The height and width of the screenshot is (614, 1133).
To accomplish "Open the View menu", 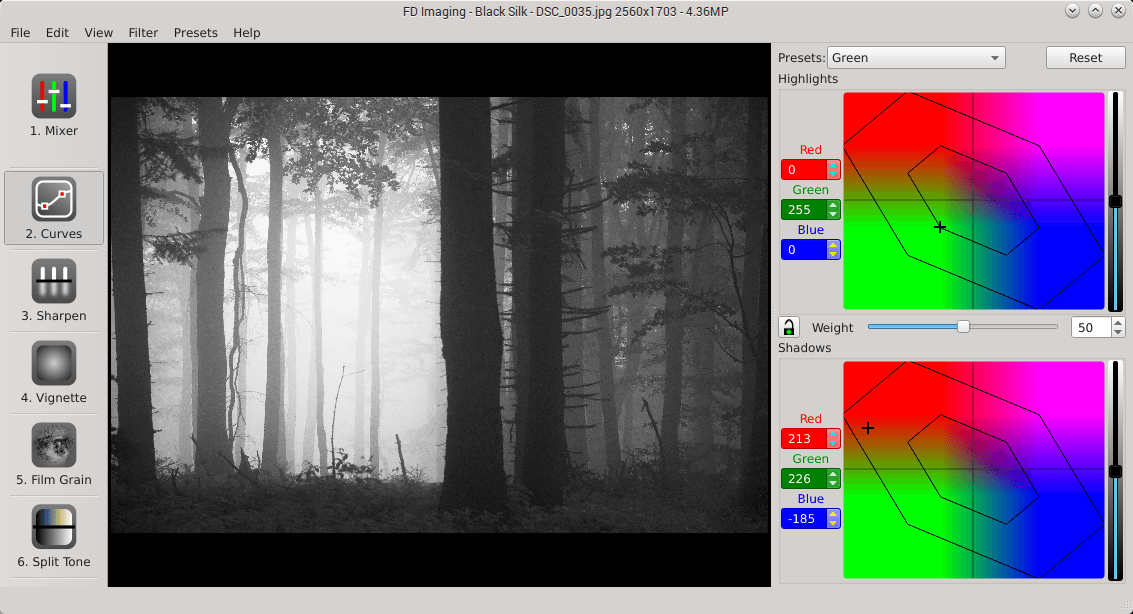I will point(98,33).
